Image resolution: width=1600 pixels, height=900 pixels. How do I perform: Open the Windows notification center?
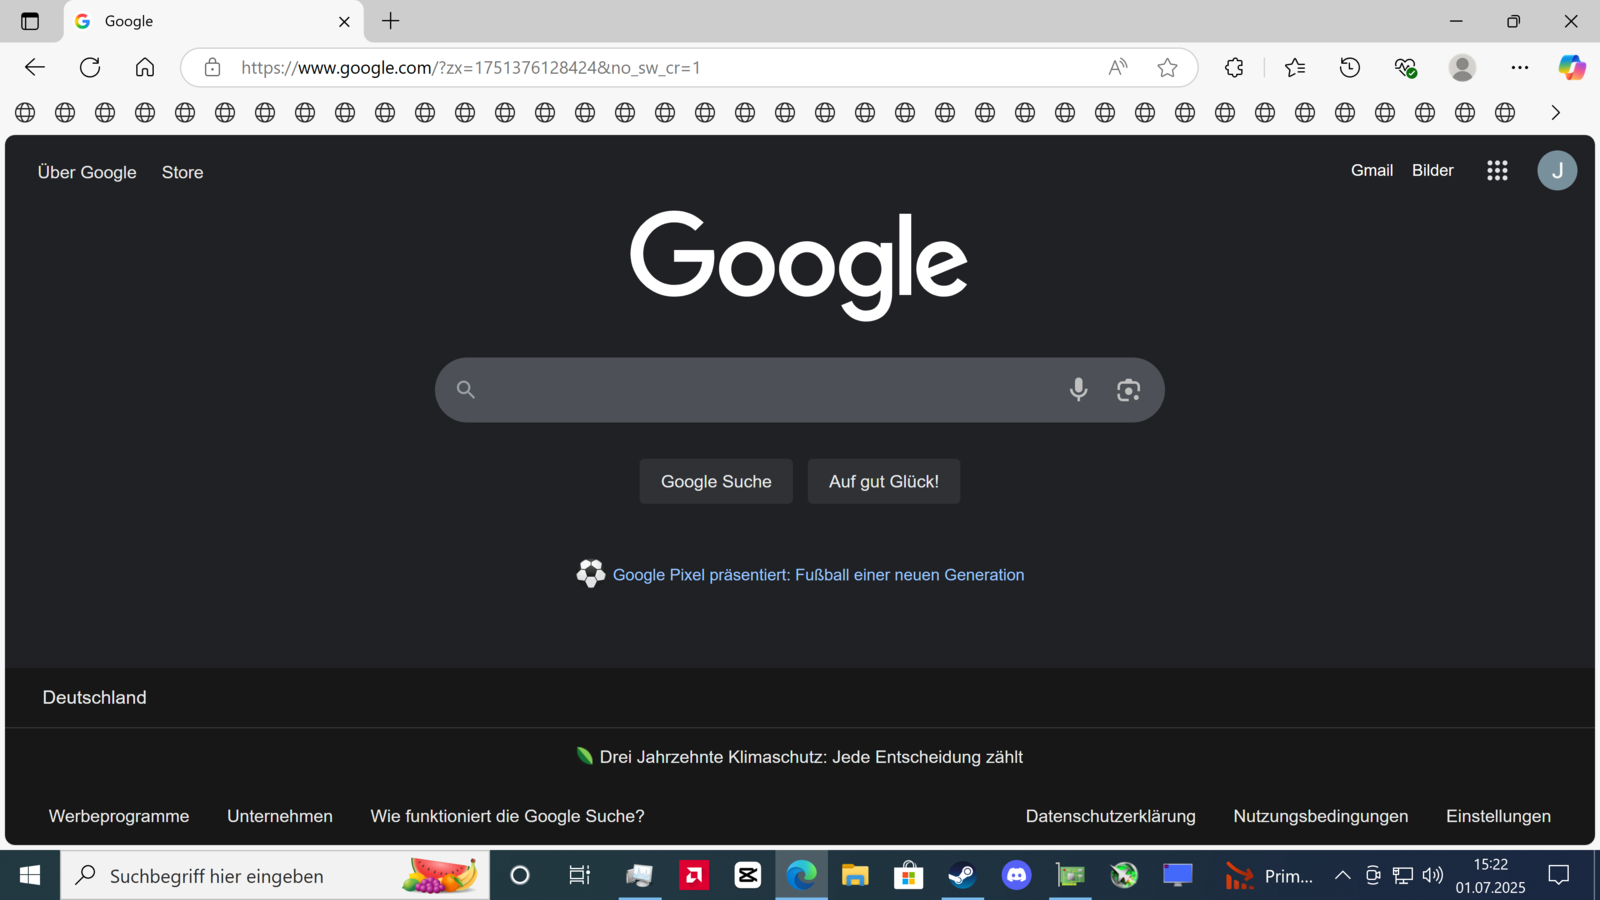point(1558,875)
